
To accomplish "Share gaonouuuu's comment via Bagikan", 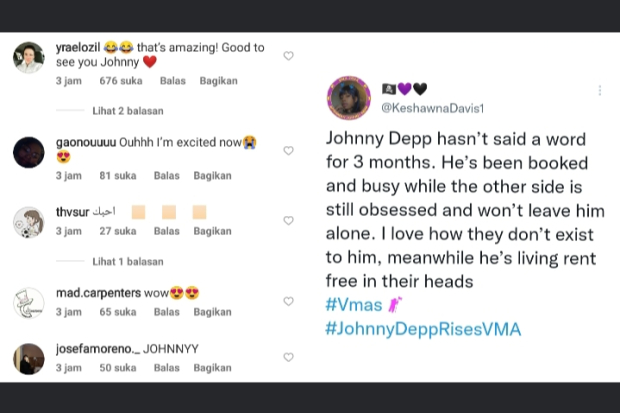I will [212, 176].
